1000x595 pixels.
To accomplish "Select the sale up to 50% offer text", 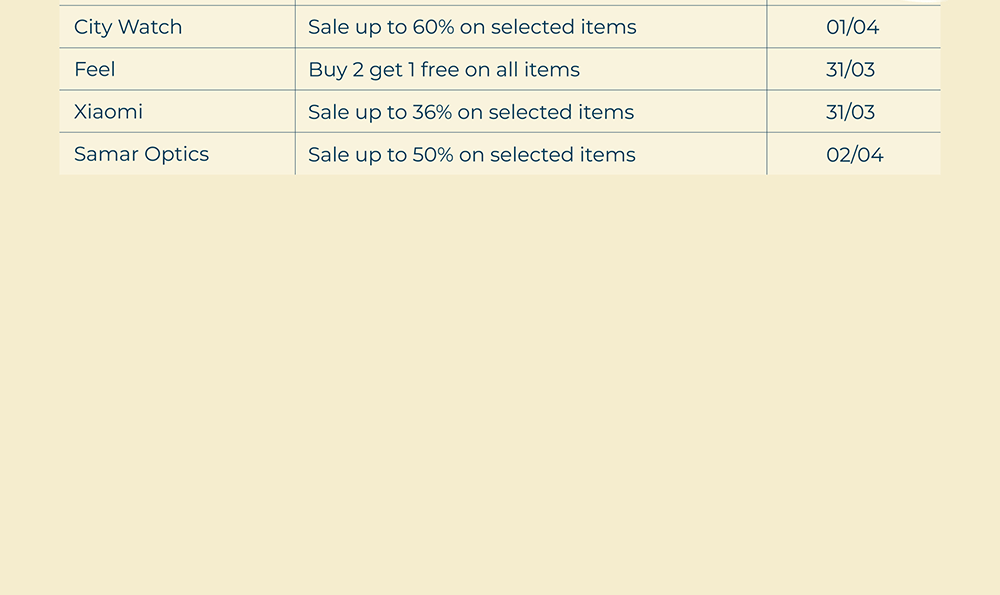I will click(x=472, y=155).
